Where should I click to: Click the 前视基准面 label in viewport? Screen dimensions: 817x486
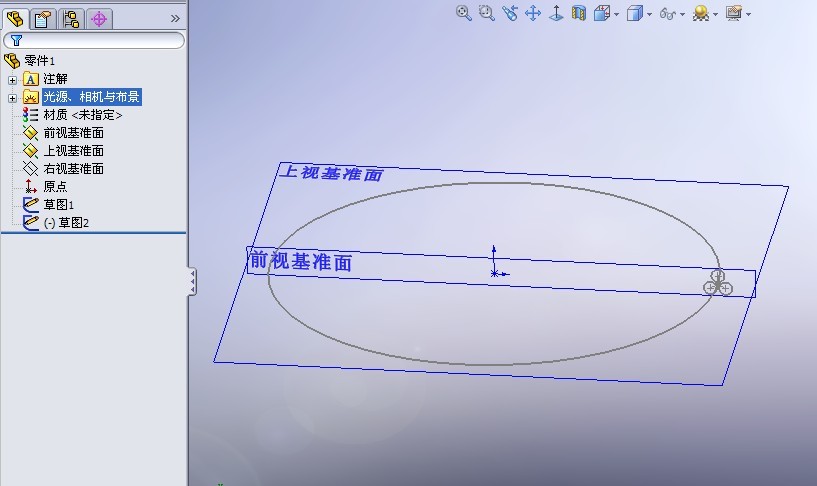coord(301,260)
